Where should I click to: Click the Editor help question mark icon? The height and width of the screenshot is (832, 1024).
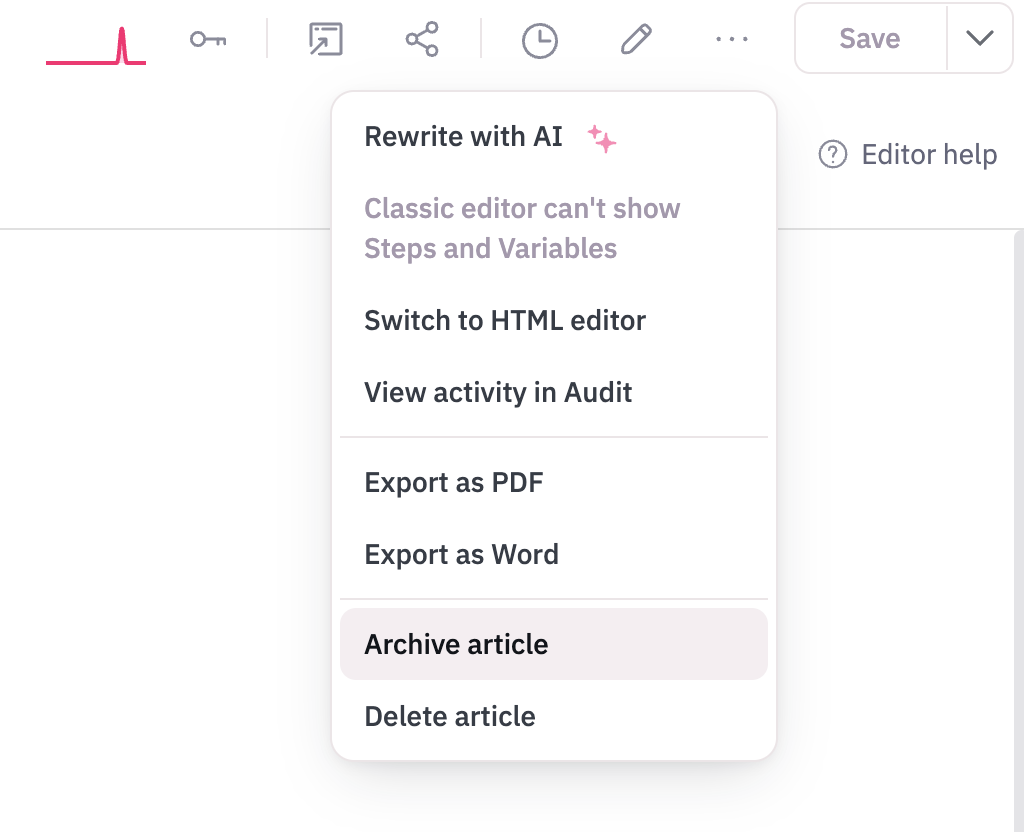pyautogui.click(x=833, y=155)
